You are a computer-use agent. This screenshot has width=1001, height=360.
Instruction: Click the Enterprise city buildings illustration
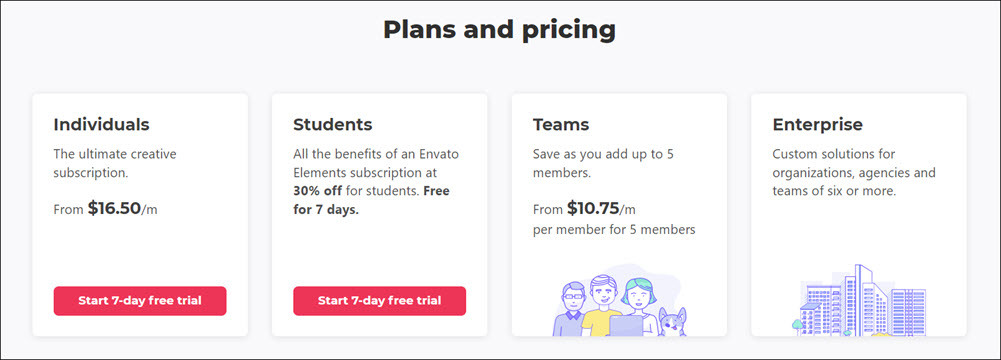point(859,301)
